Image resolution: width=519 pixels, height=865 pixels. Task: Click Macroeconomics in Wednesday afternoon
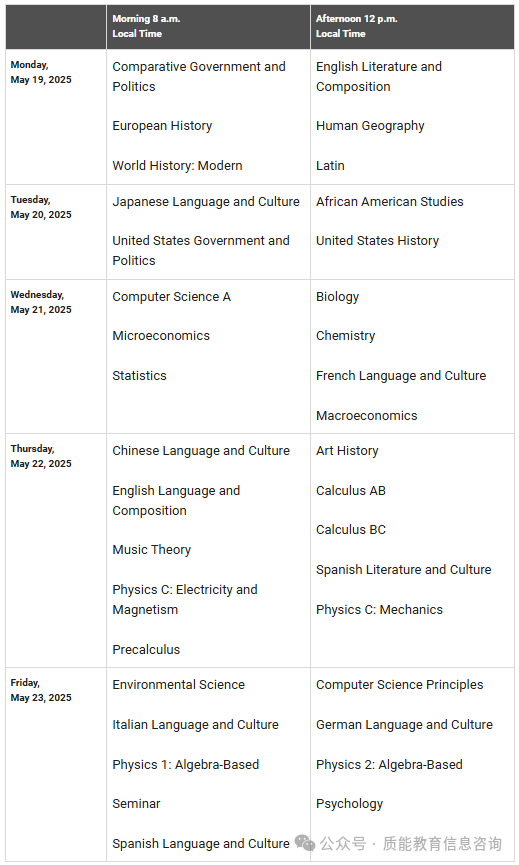coord(367,416)
